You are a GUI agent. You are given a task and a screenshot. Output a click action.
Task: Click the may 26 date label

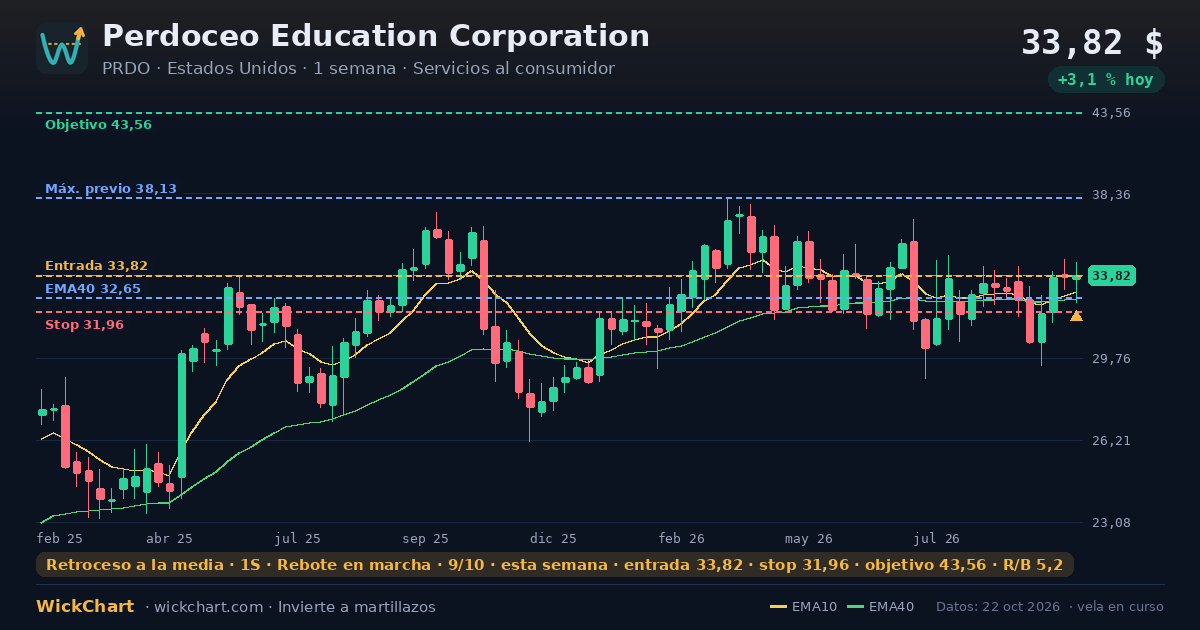point(809,538)
